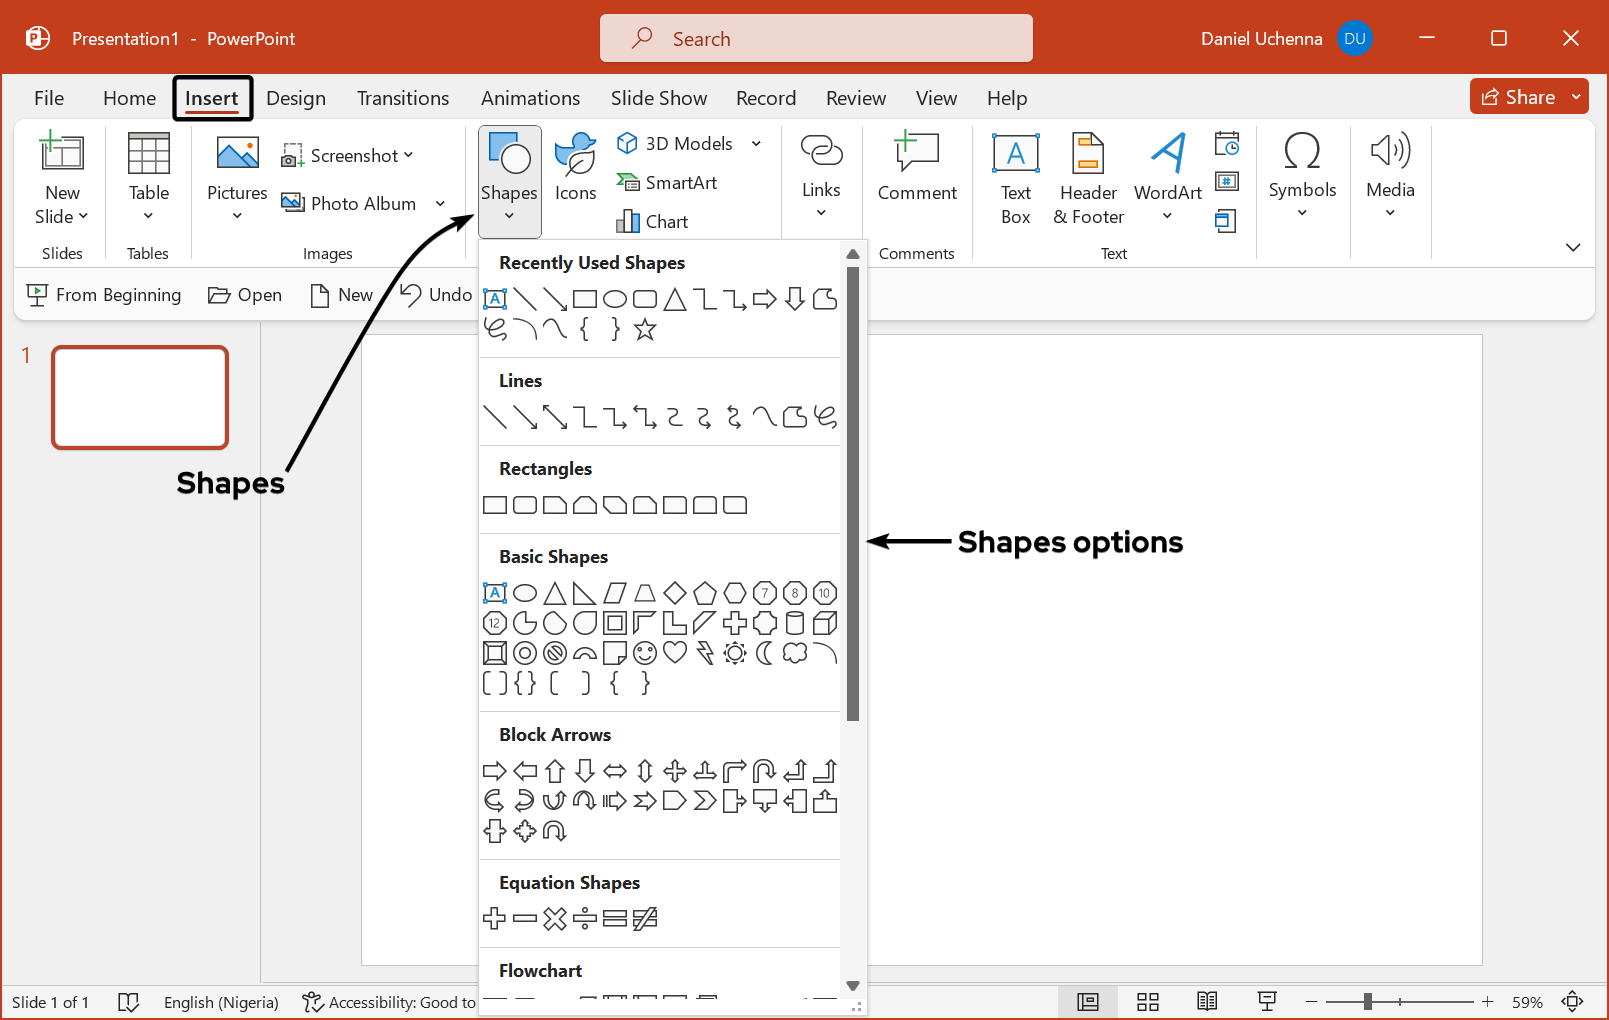Switch to the Animations tab

[x=530, y=98]
